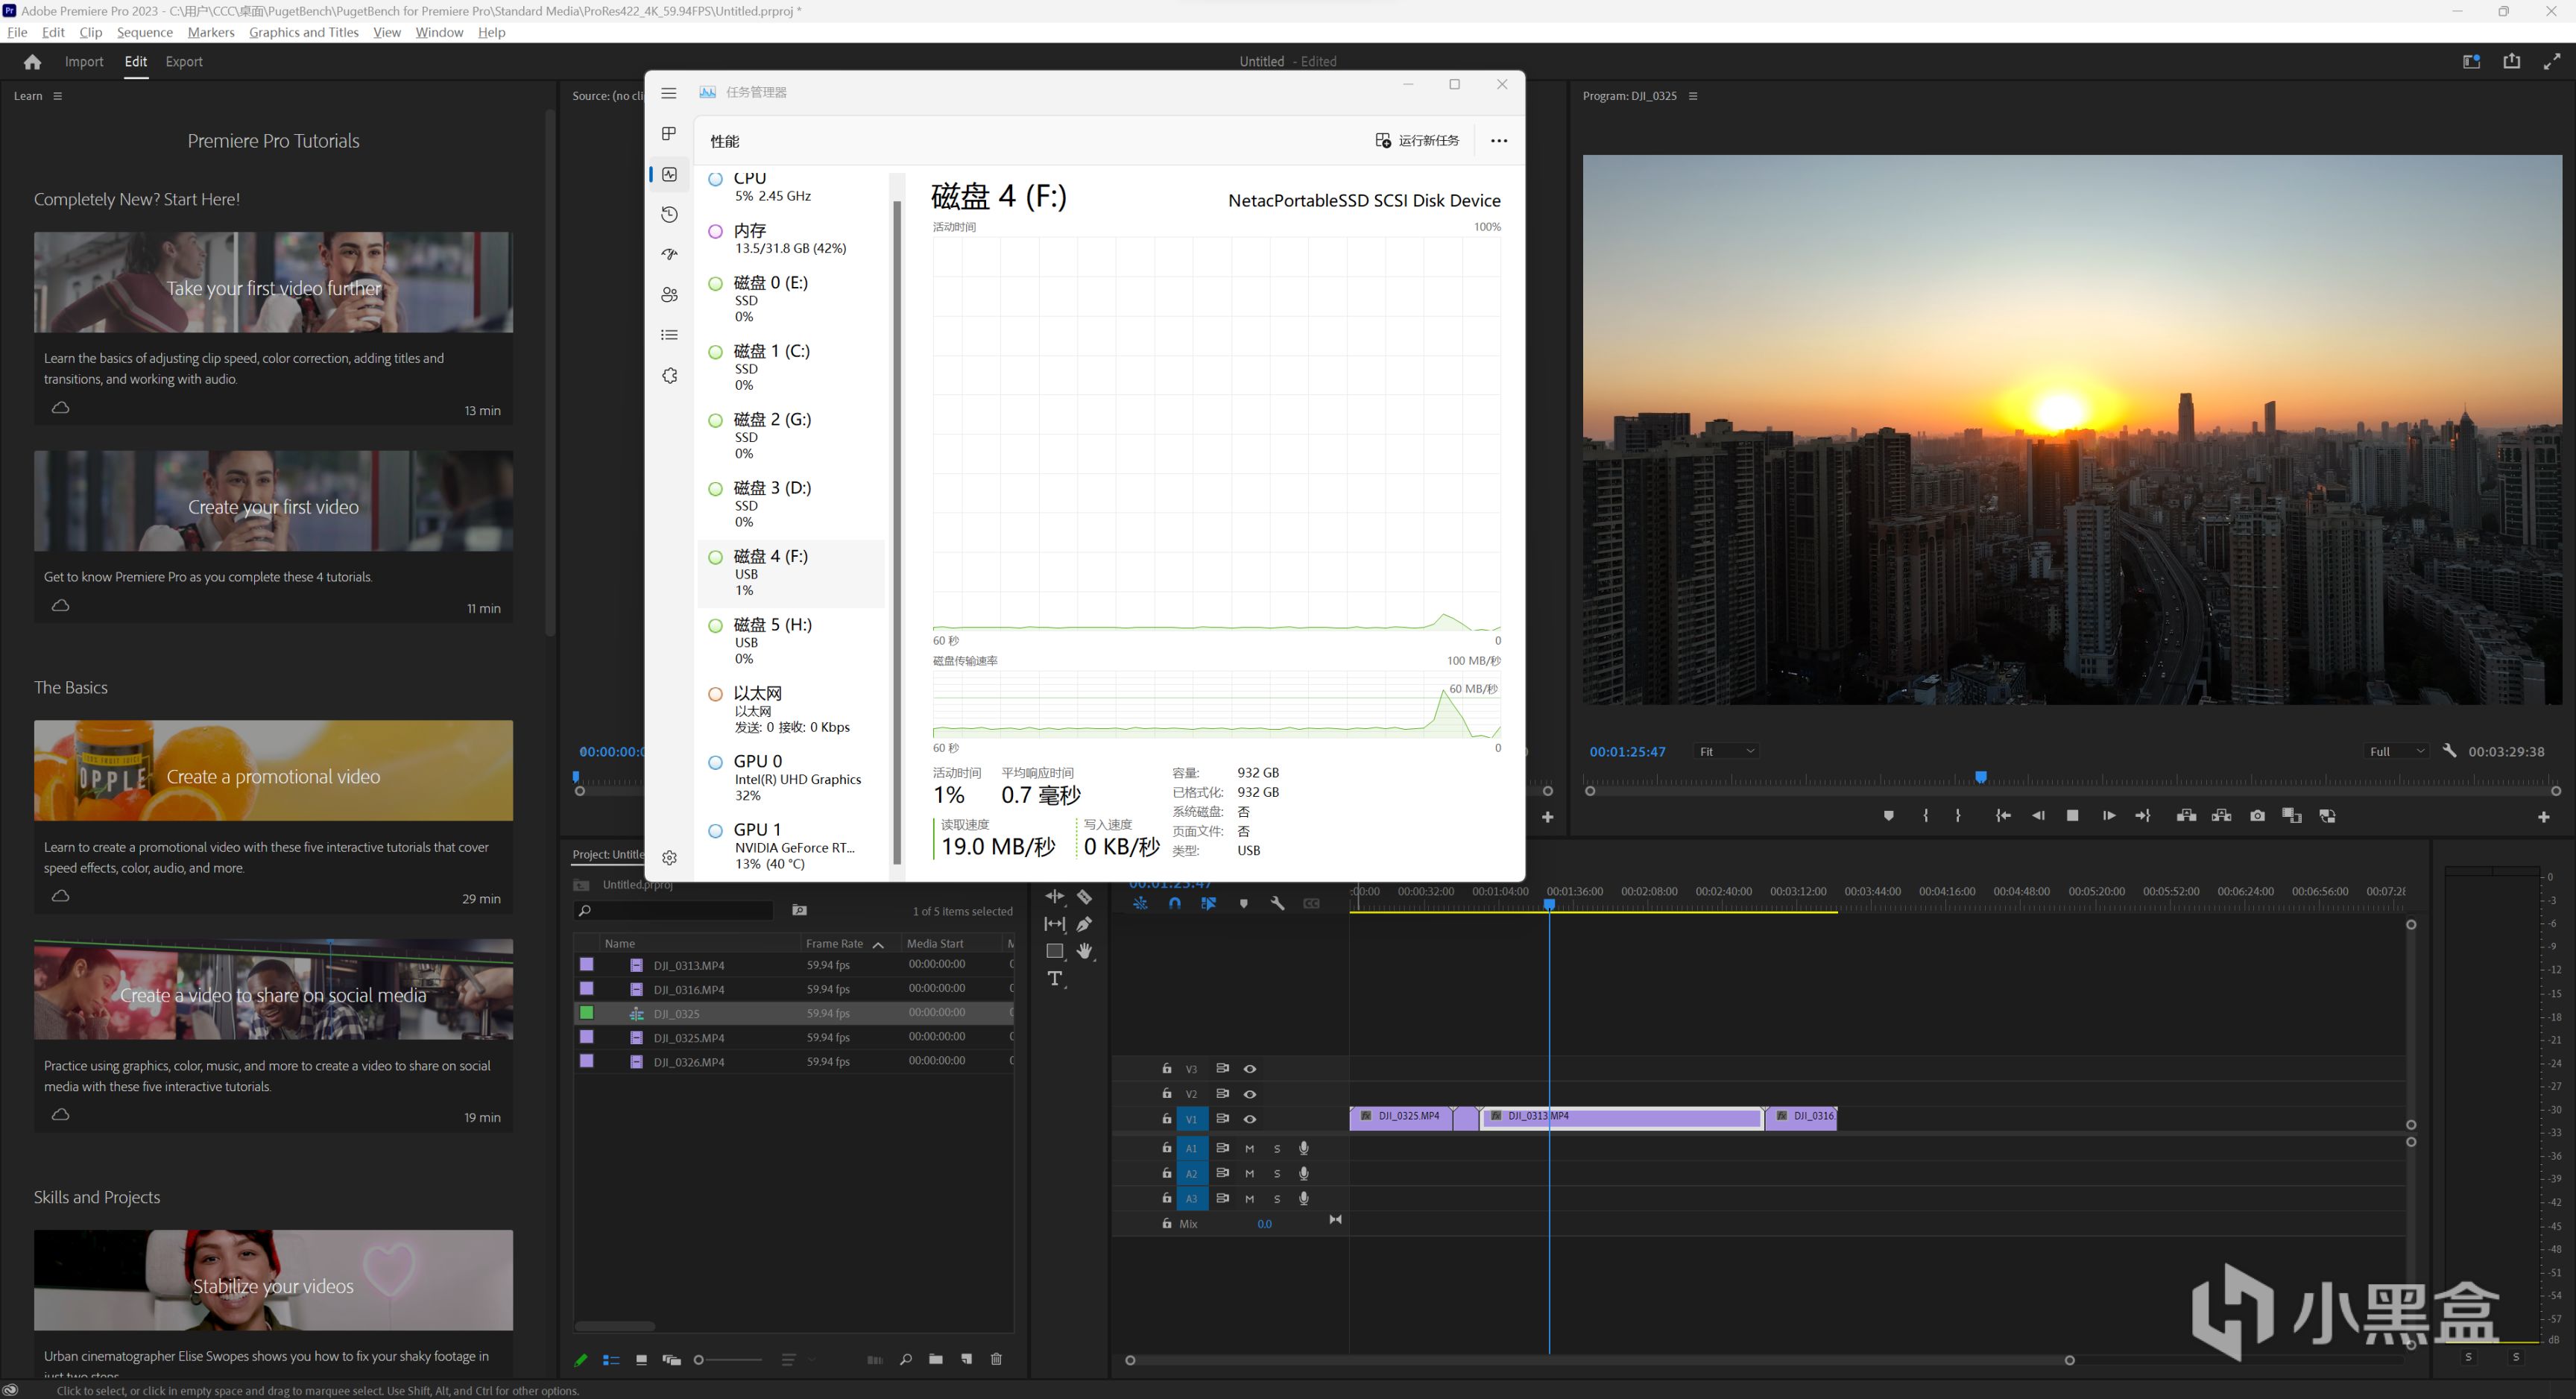The height and width of the screenshot is (1399, 2576).
Task: Switch to the Export tab
Action: [x=184, y=62]
